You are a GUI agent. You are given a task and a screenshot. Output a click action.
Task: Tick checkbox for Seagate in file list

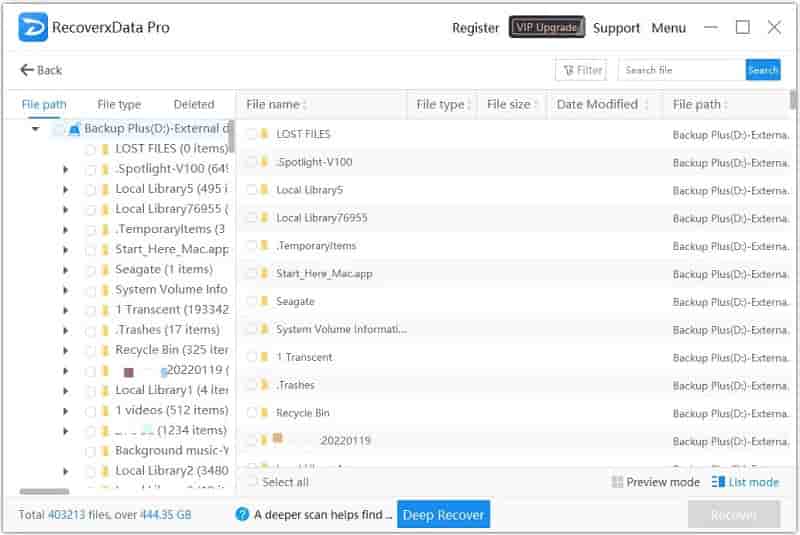(252, 301)
